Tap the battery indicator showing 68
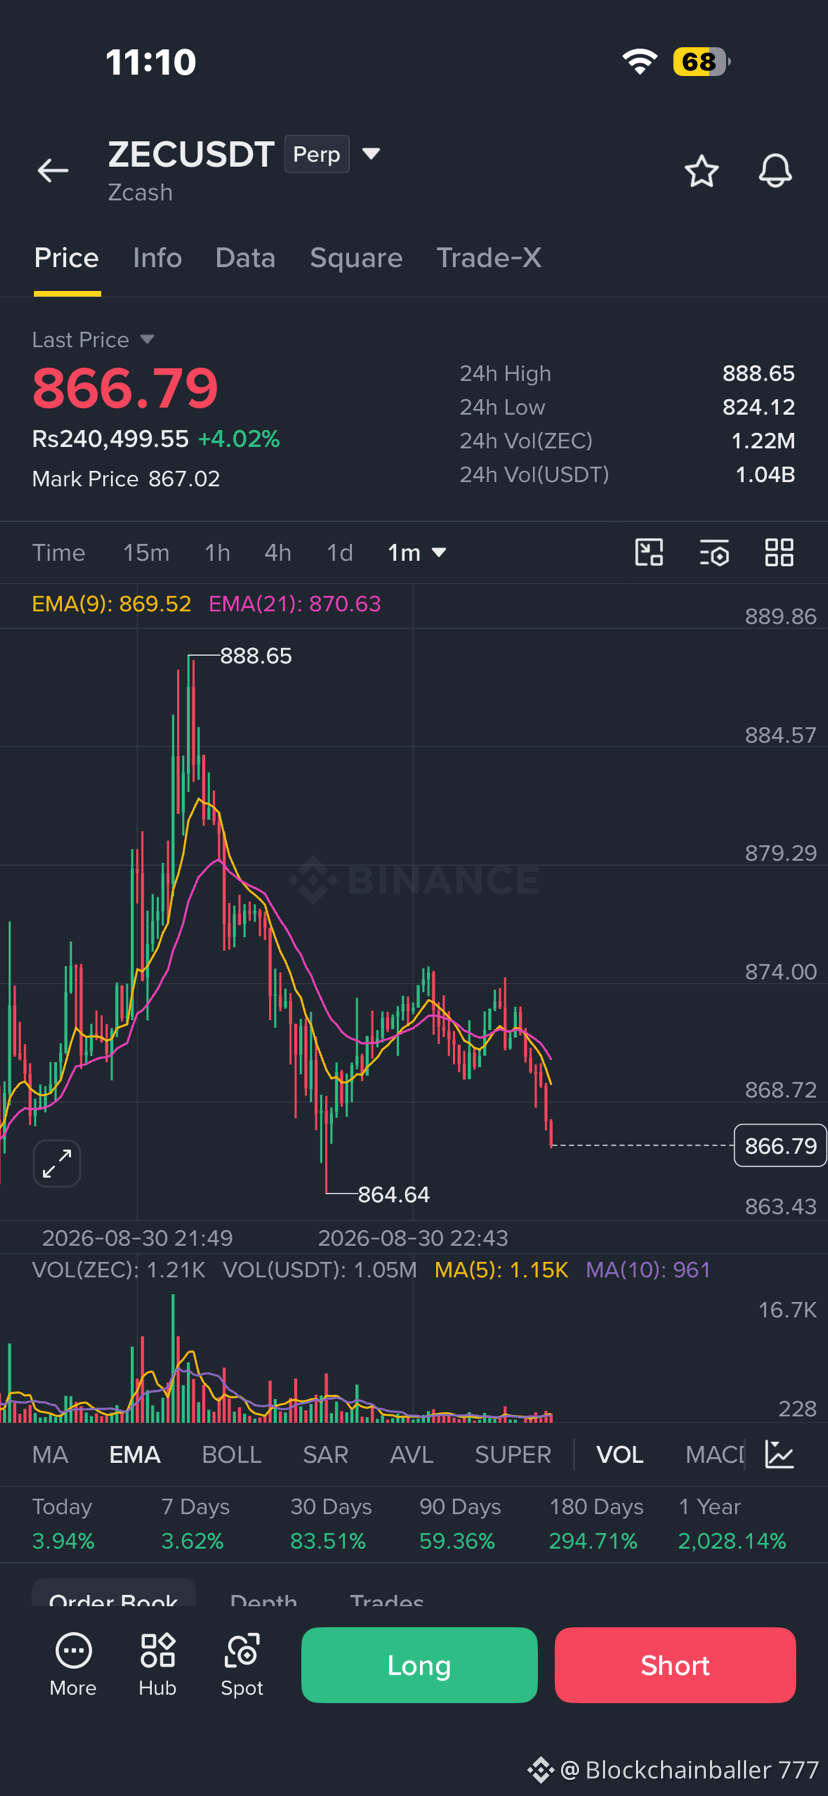 pos(701,62)
